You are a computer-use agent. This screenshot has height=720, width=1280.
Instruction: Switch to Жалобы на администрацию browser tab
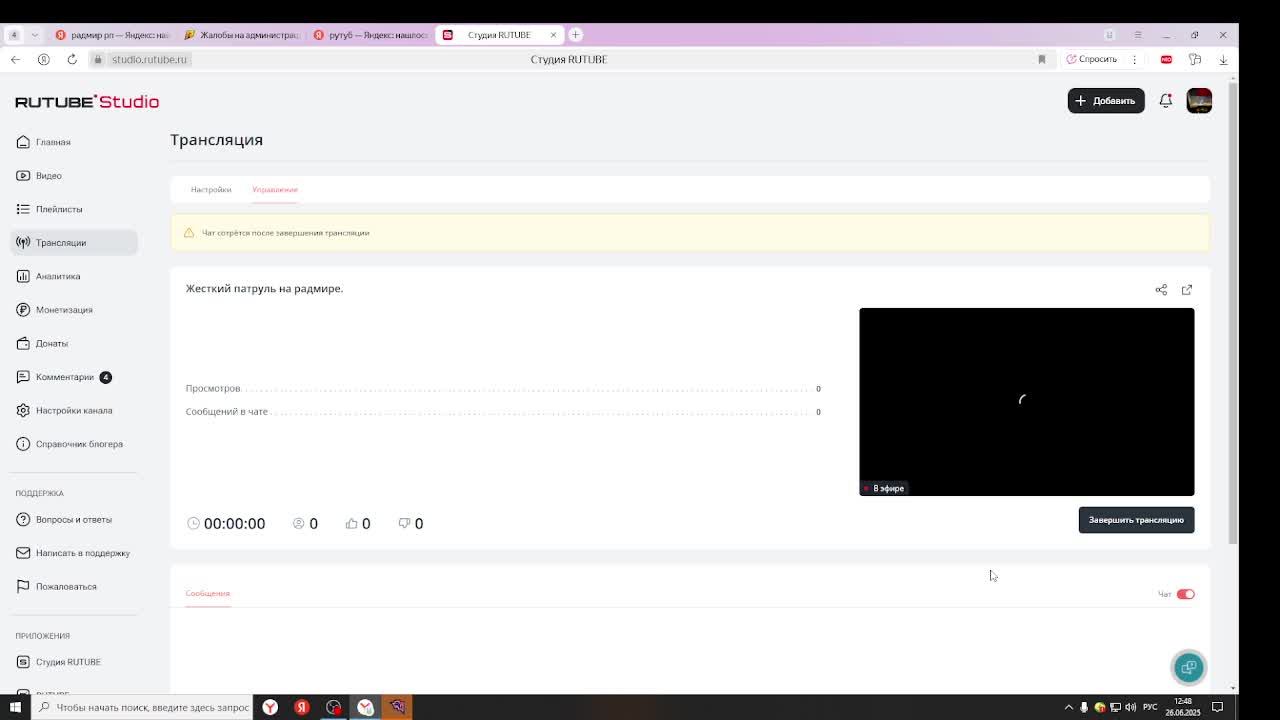(x=242, y=35)
